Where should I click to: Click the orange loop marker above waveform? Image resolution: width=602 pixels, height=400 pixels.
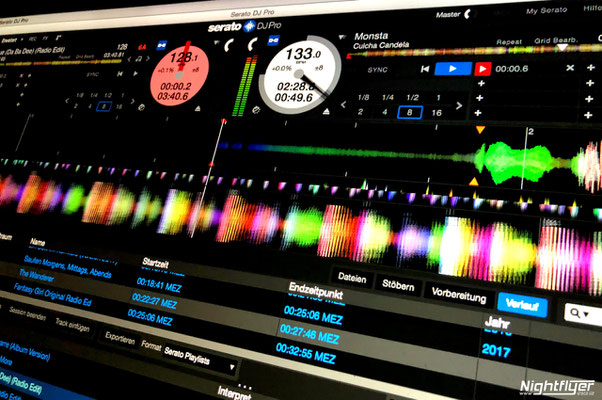480,130
